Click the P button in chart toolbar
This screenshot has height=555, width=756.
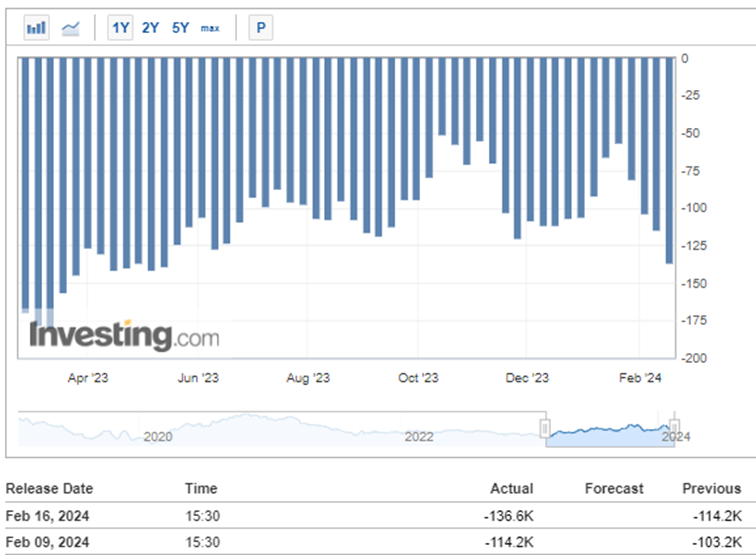point(261,28)
